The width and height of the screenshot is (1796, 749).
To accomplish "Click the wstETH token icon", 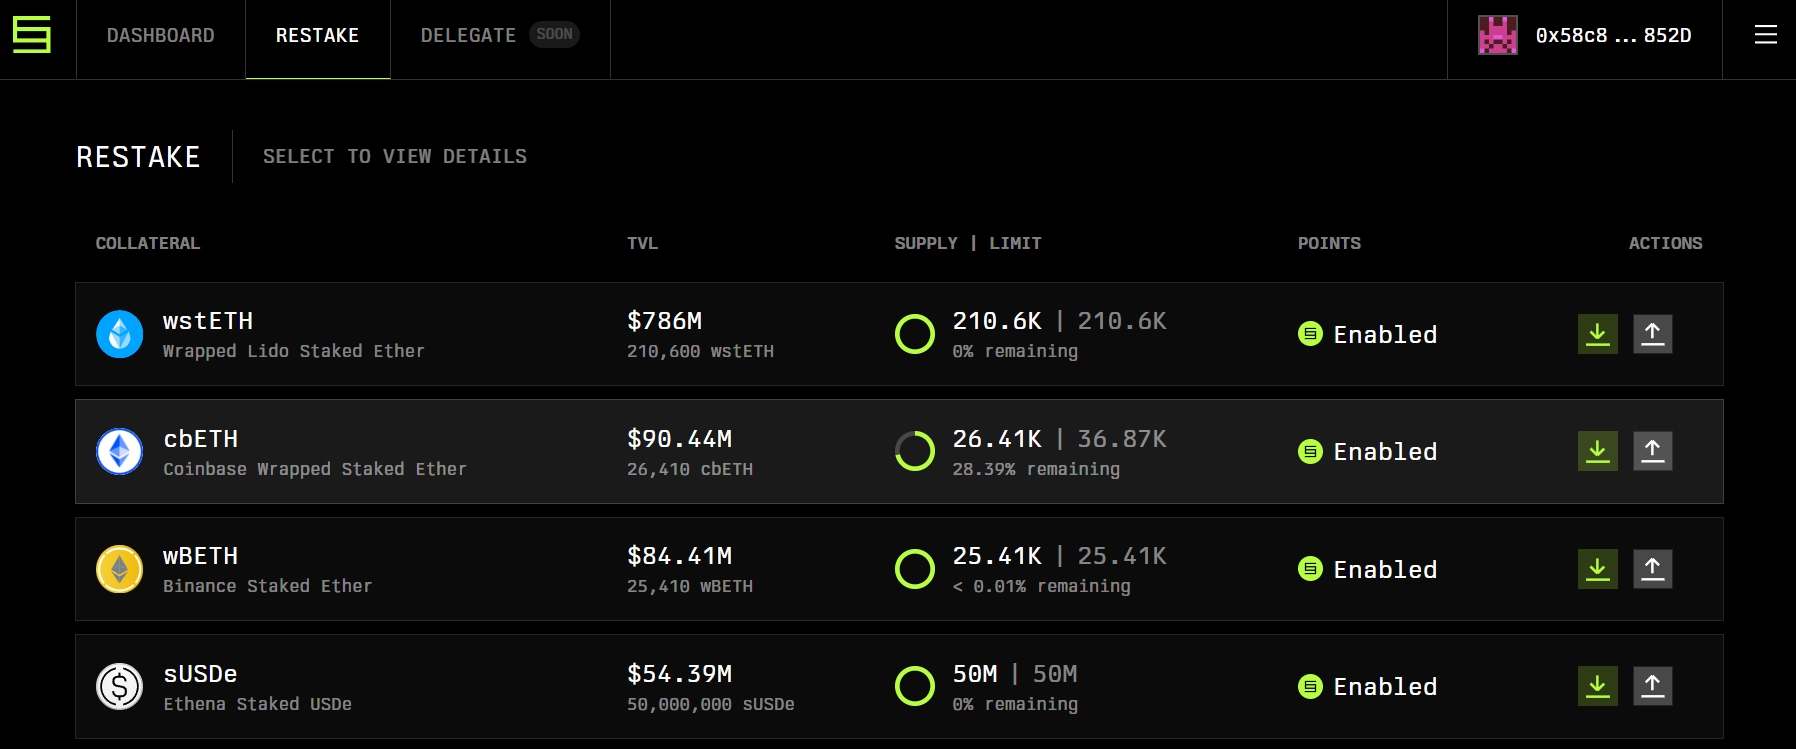I will coord(120,334).
